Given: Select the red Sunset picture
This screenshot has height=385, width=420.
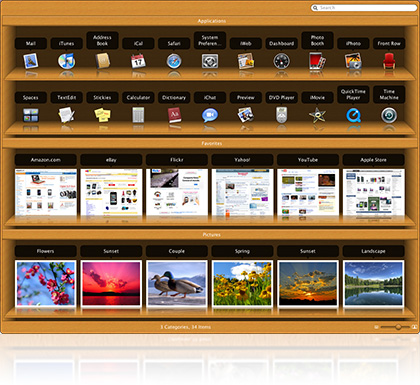Looking at the screenshot, I should 111,284.
